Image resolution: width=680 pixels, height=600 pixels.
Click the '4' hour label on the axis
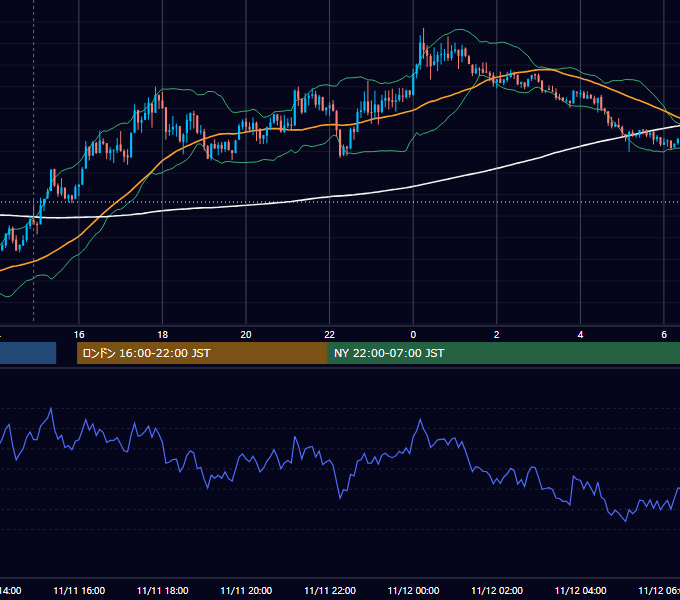click(580, 335)
